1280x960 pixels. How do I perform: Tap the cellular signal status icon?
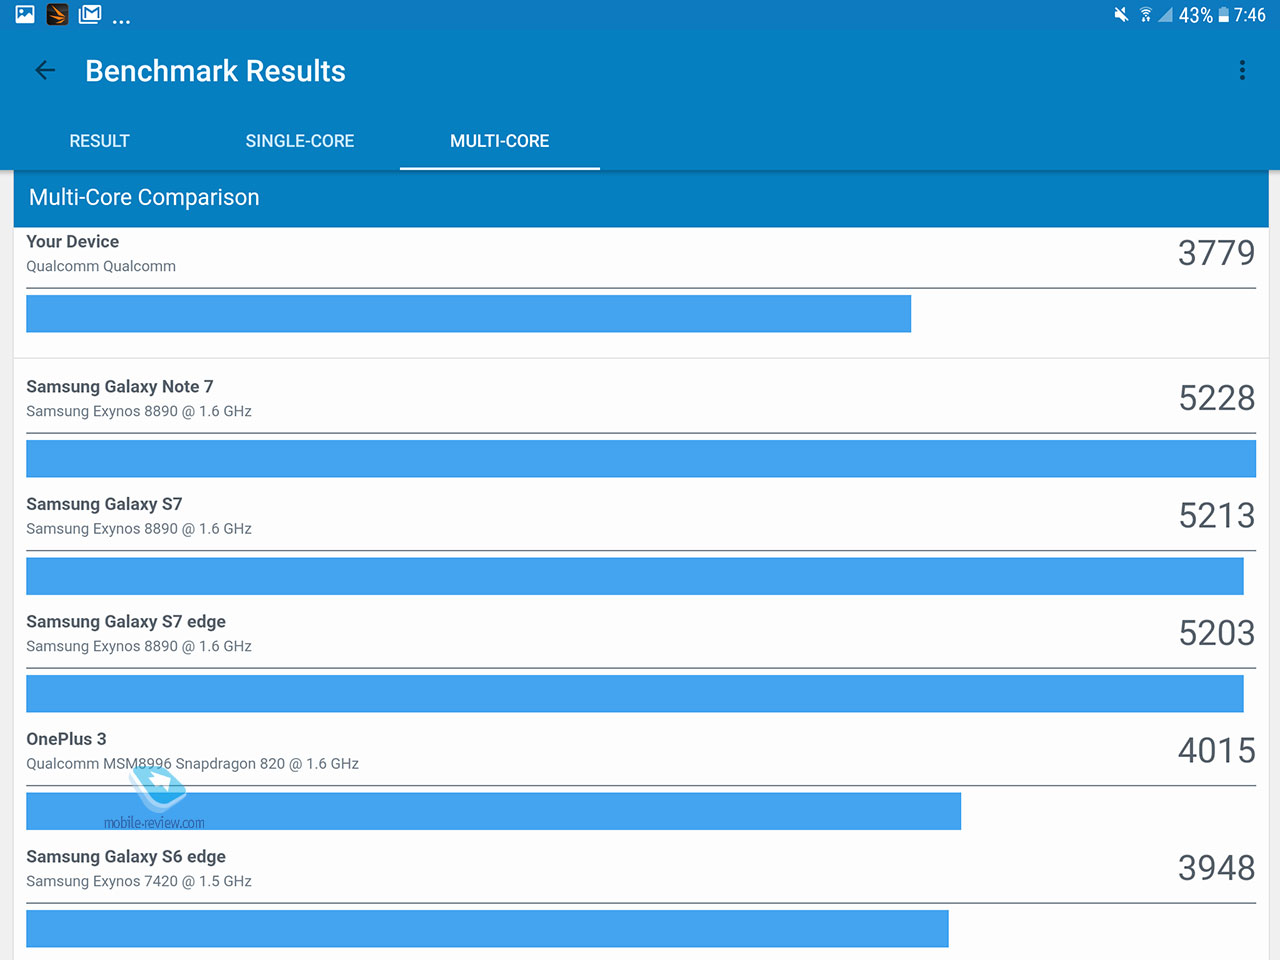point(1165,15)
